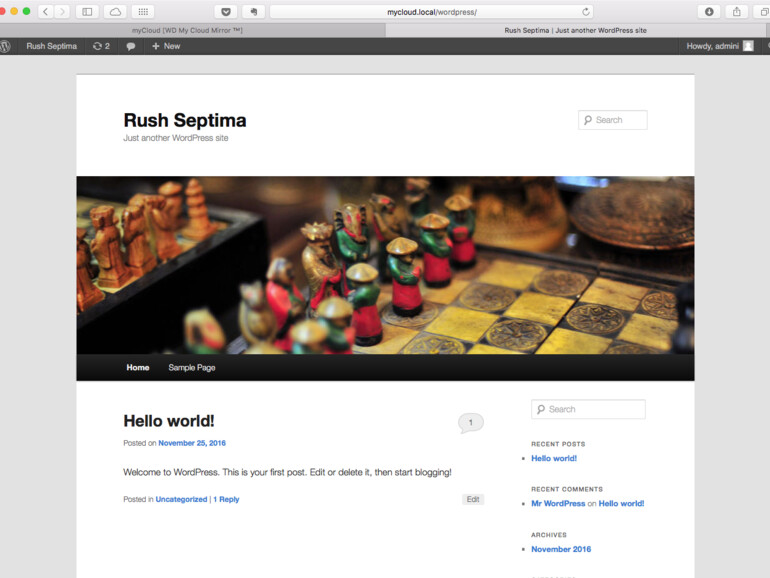Click the Pocket extension icon
Screen dimensions: 770x578
click(x=226, y=11)
